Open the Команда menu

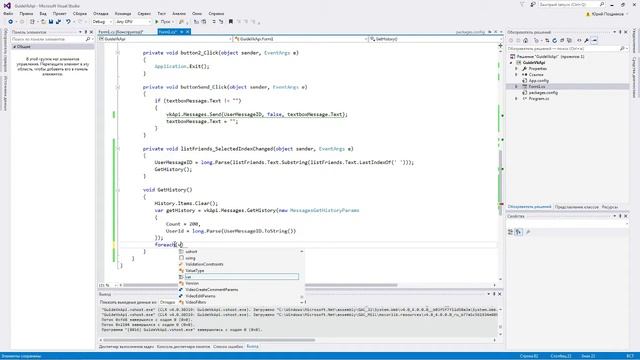coord(123,13)
